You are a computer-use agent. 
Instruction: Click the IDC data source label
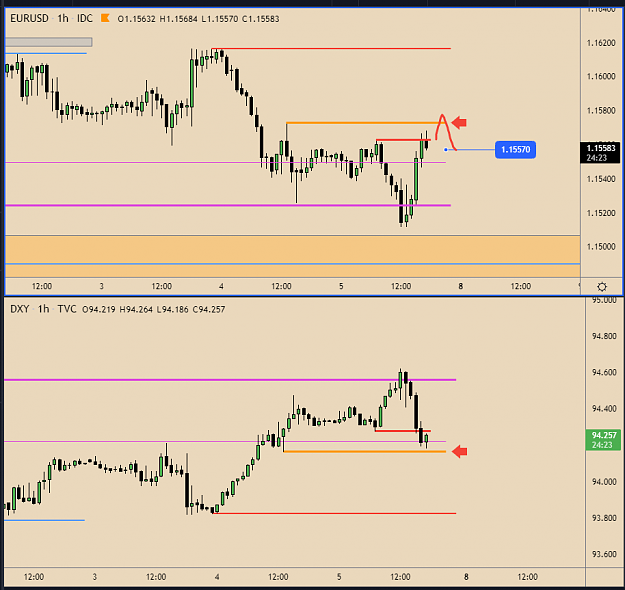(85, 18)
